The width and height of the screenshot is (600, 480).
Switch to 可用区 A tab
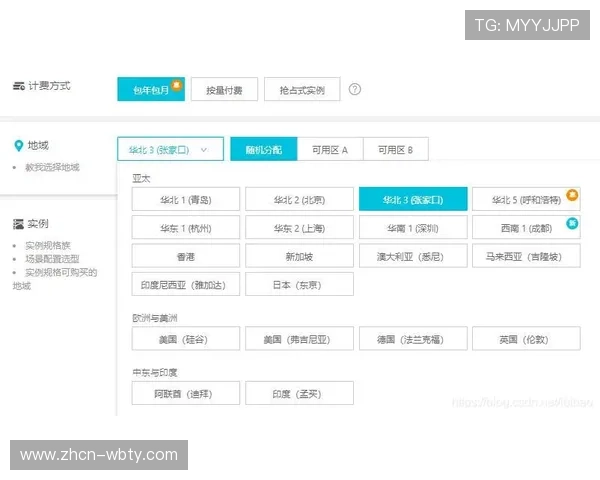click(329, 149)
